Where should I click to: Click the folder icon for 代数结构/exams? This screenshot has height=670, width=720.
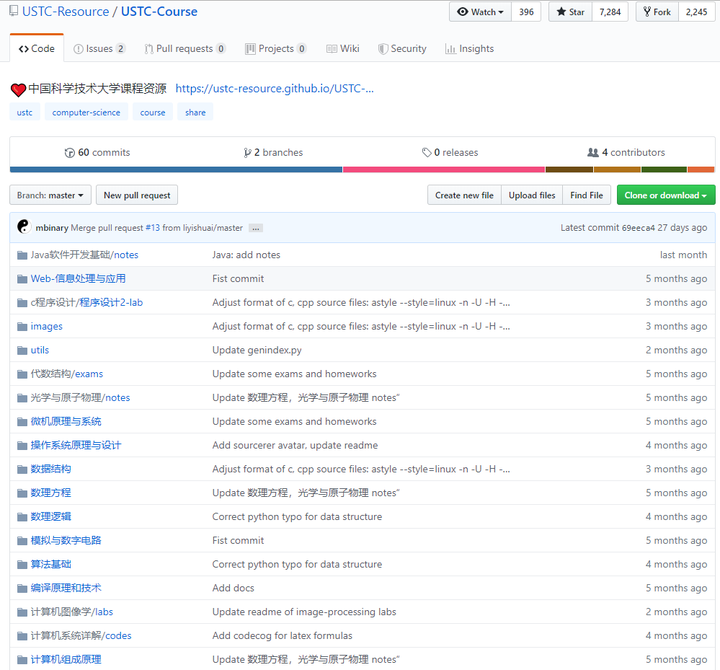[22, 374]
